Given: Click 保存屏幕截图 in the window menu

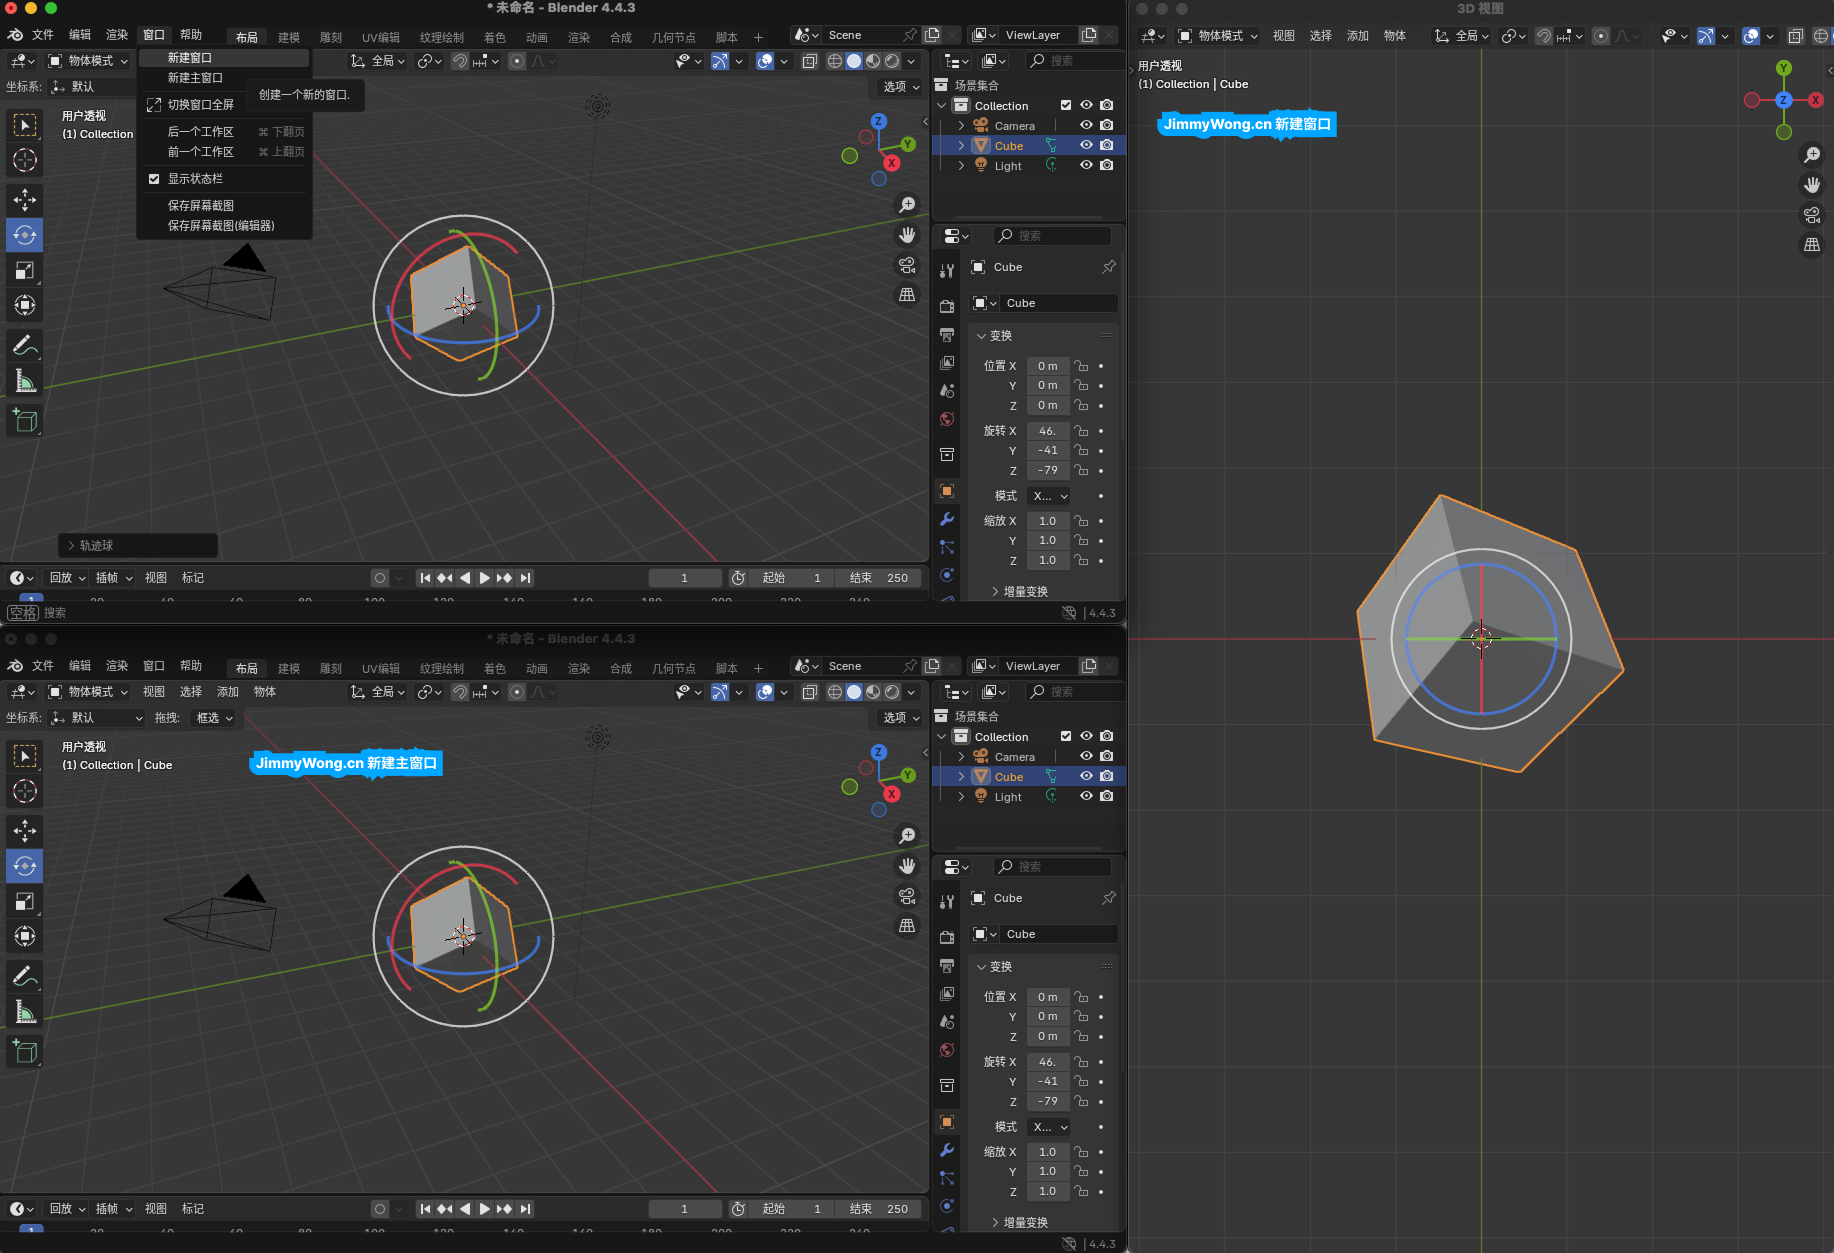Looking at the screenshot, I should point(201,205).
